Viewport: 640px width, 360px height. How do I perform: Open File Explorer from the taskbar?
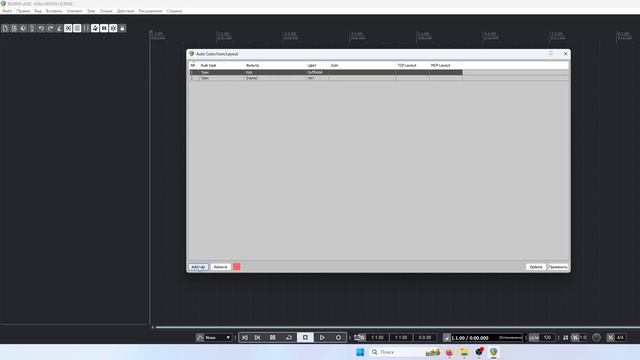tap(464, 352)
